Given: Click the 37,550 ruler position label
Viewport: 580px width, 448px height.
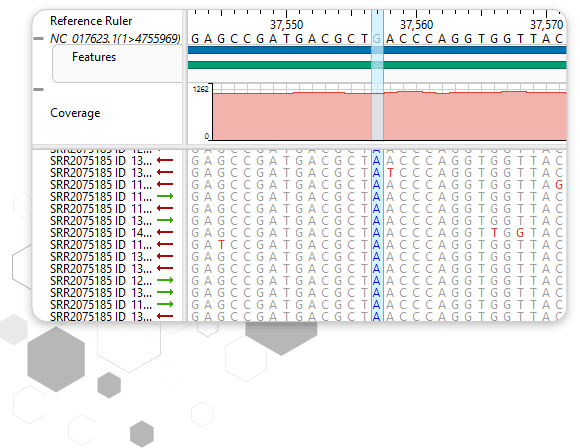Looking at the screenshot, I should tap(286, 25).
